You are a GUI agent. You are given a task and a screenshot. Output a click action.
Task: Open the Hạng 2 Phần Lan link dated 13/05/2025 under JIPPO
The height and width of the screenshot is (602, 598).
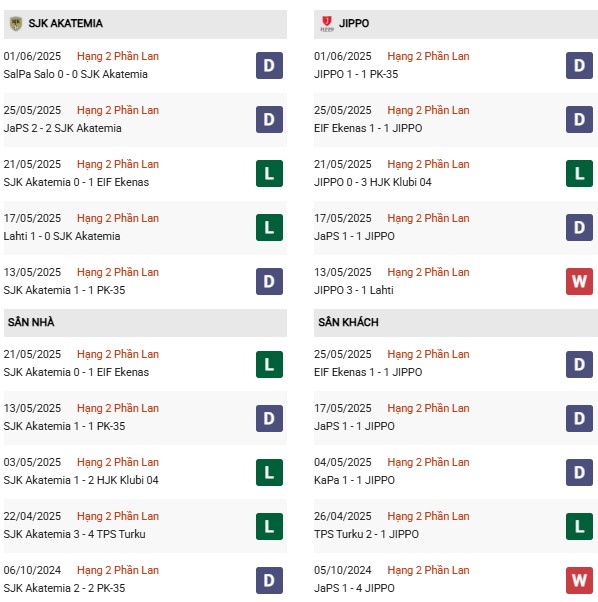pyautogui.click(x=428, y=272)
